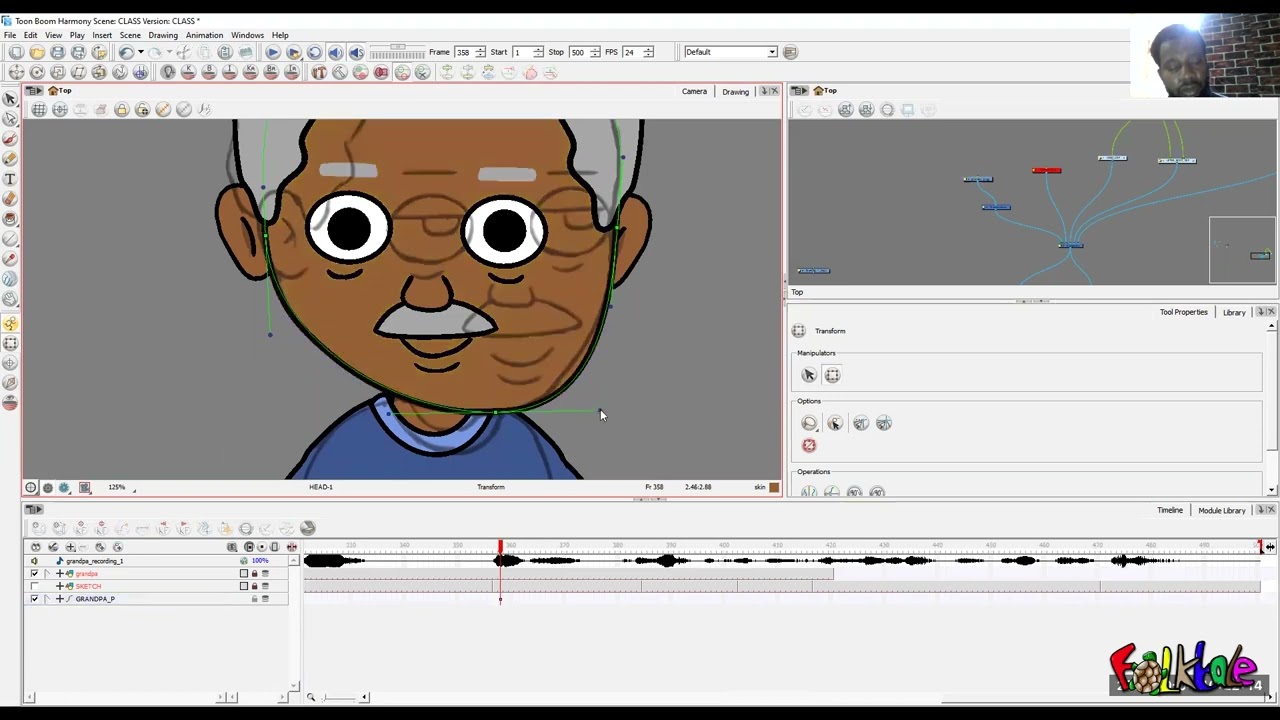
Task: Click the Open scene folder icon
Action: [37, 52]
